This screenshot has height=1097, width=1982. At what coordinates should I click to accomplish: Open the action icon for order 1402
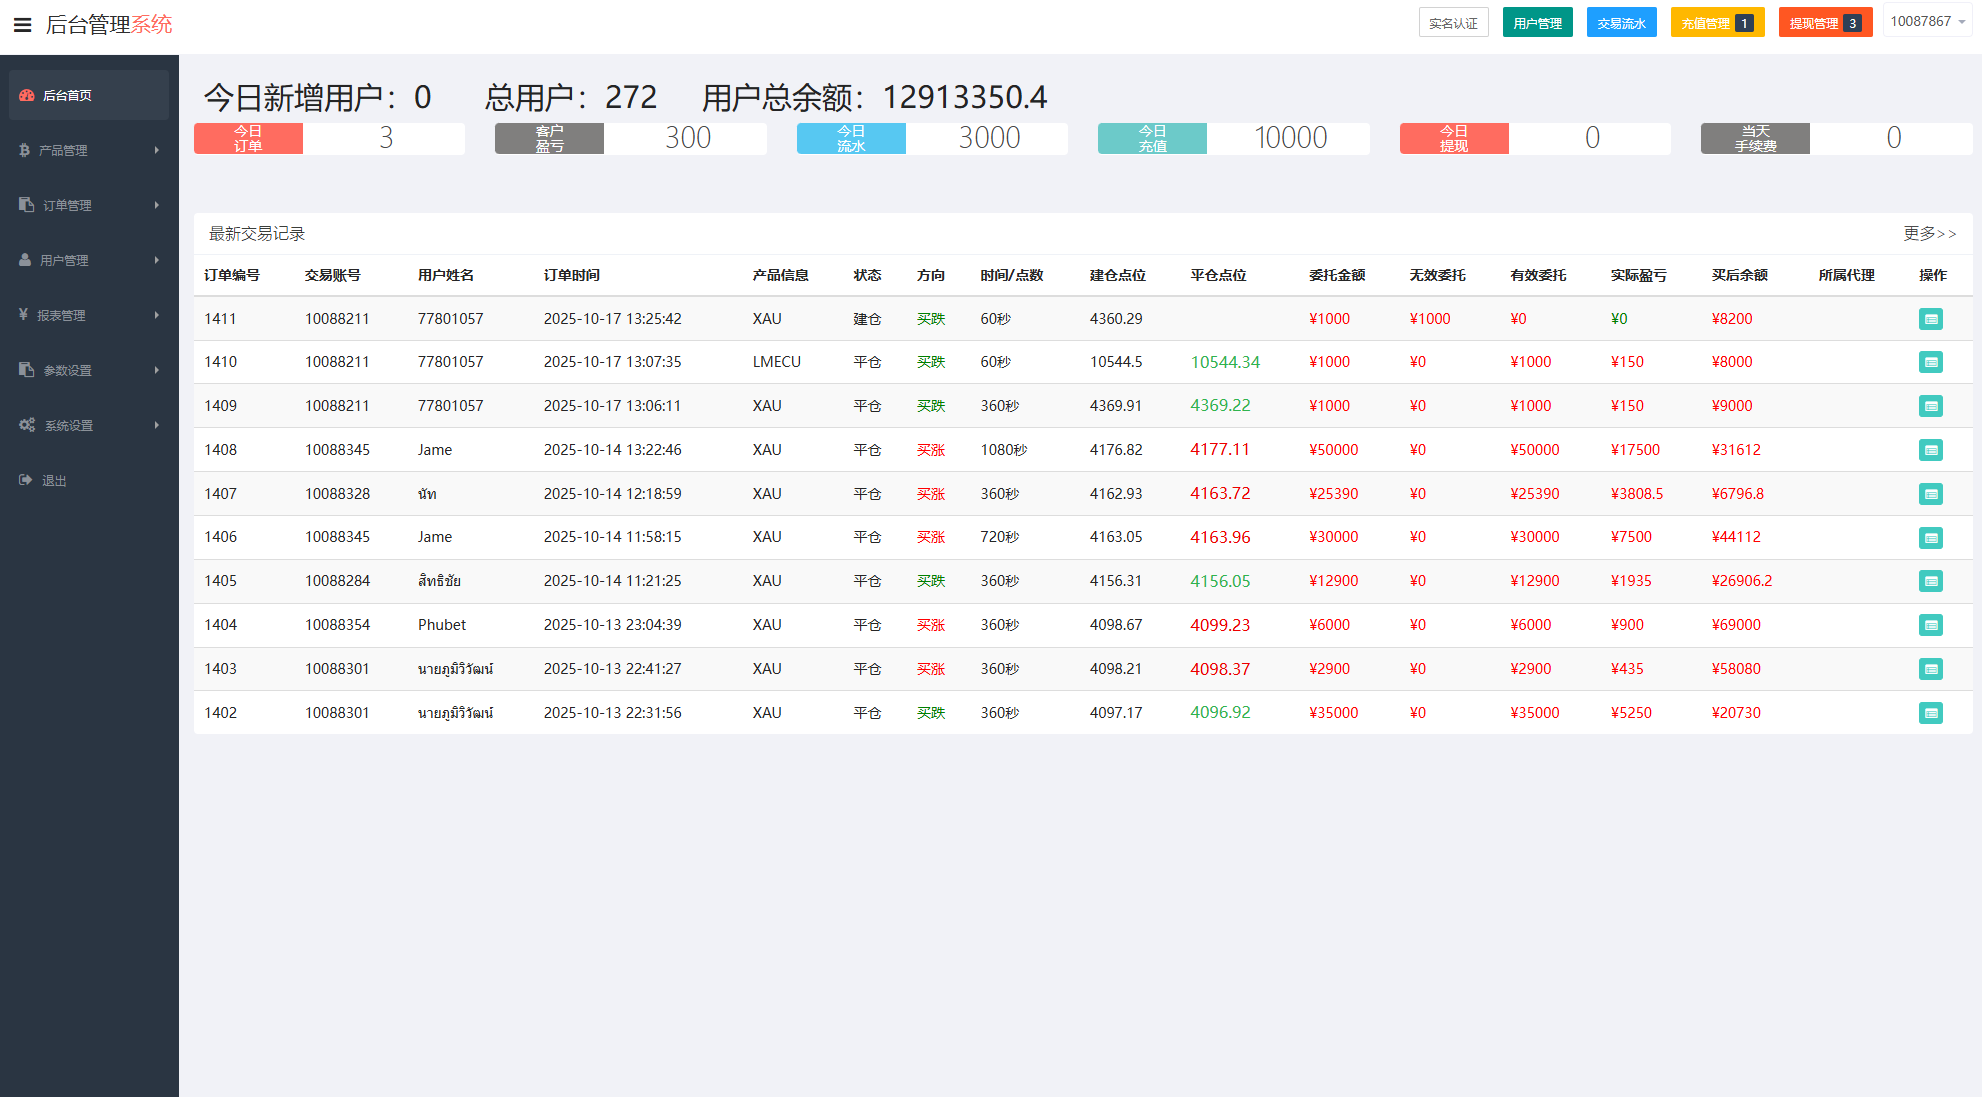[1931, 713]
